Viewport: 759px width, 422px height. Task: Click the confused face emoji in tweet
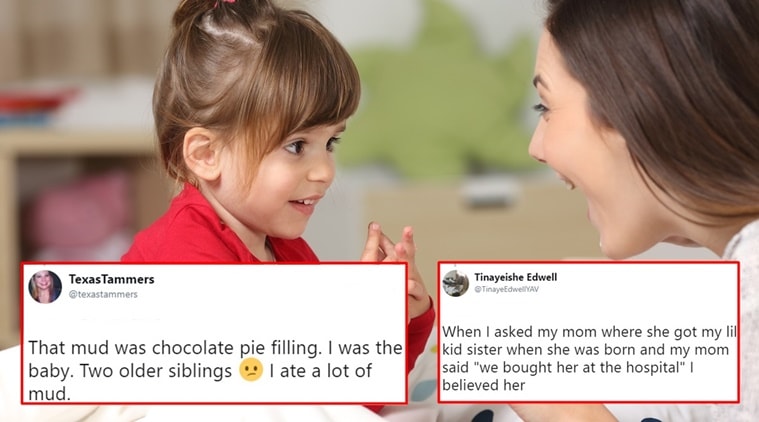(x=251, y=370)
